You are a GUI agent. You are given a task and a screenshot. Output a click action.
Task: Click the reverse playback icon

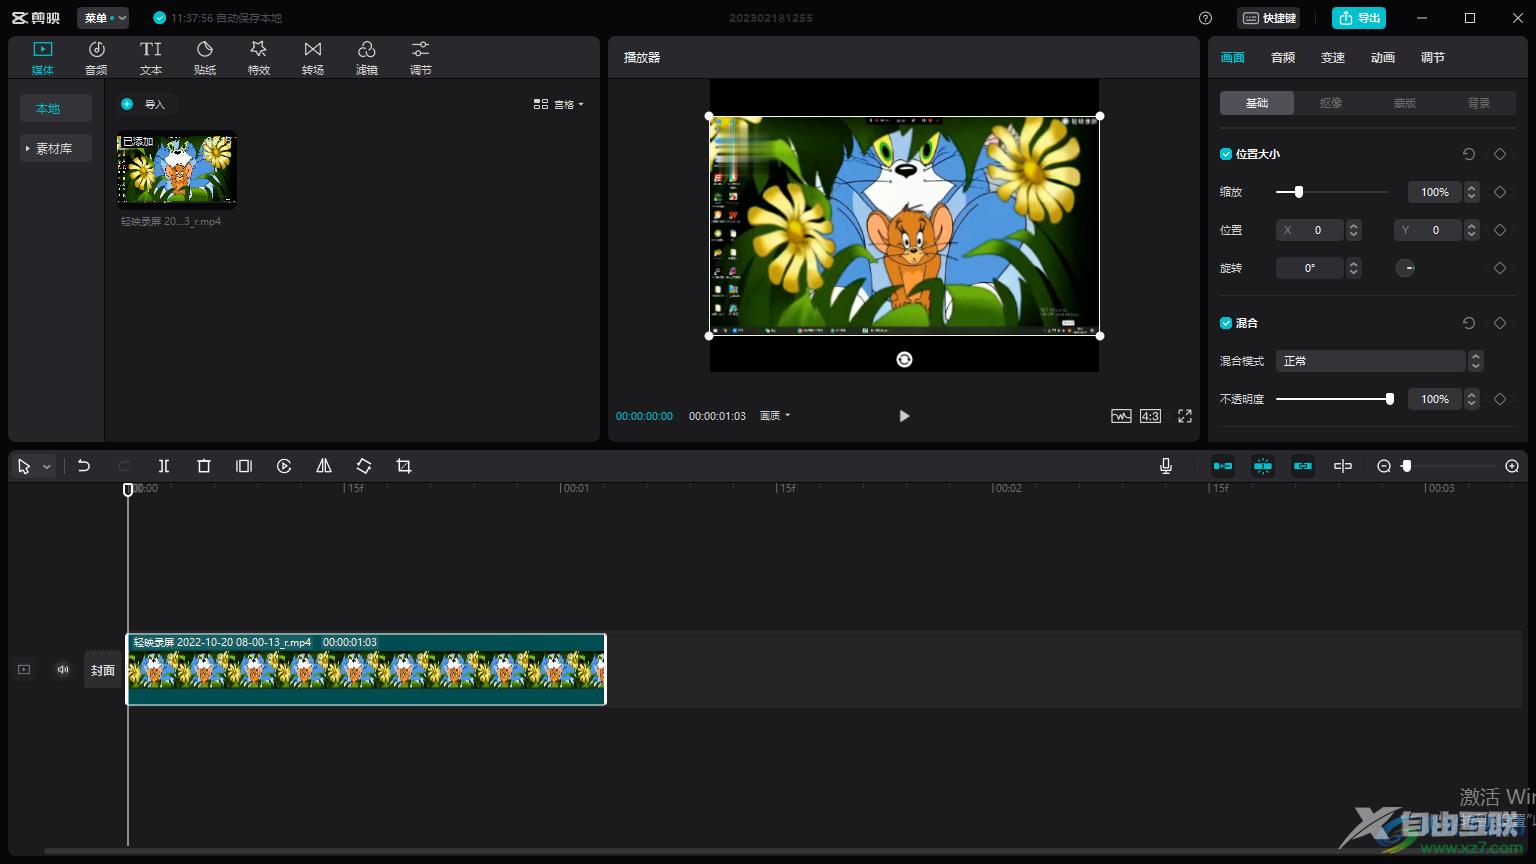click(284, 466)
